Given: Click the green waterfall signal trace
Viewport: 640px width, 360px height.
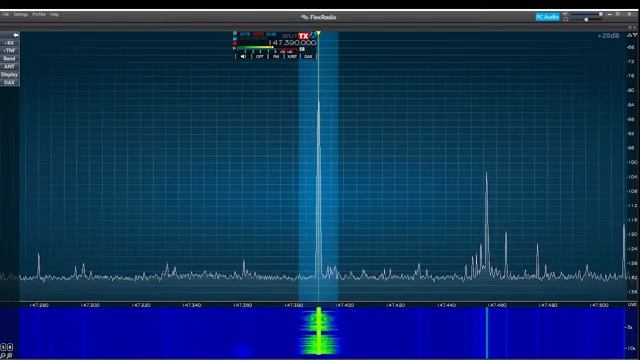Looking at the screenshot, I should [x=319, y=331].
